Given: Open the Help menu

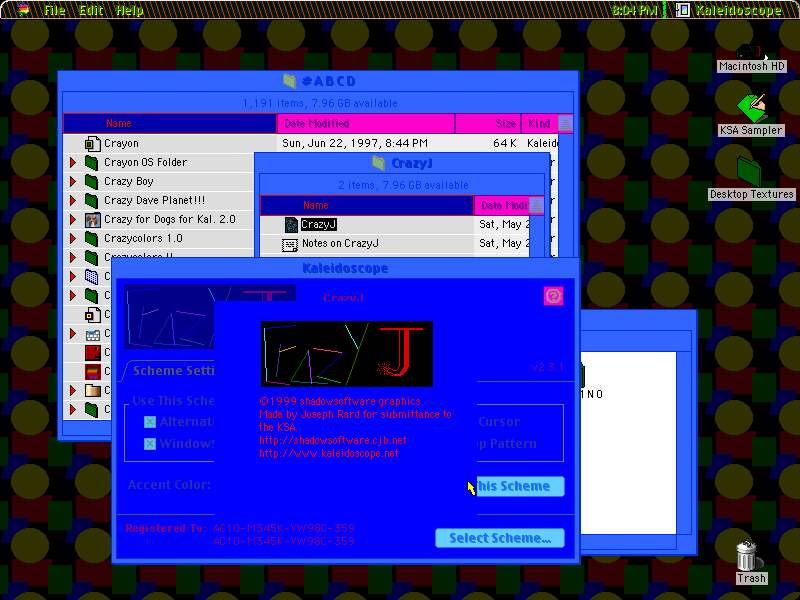Looking at the screenshot, I should point(130,10).
